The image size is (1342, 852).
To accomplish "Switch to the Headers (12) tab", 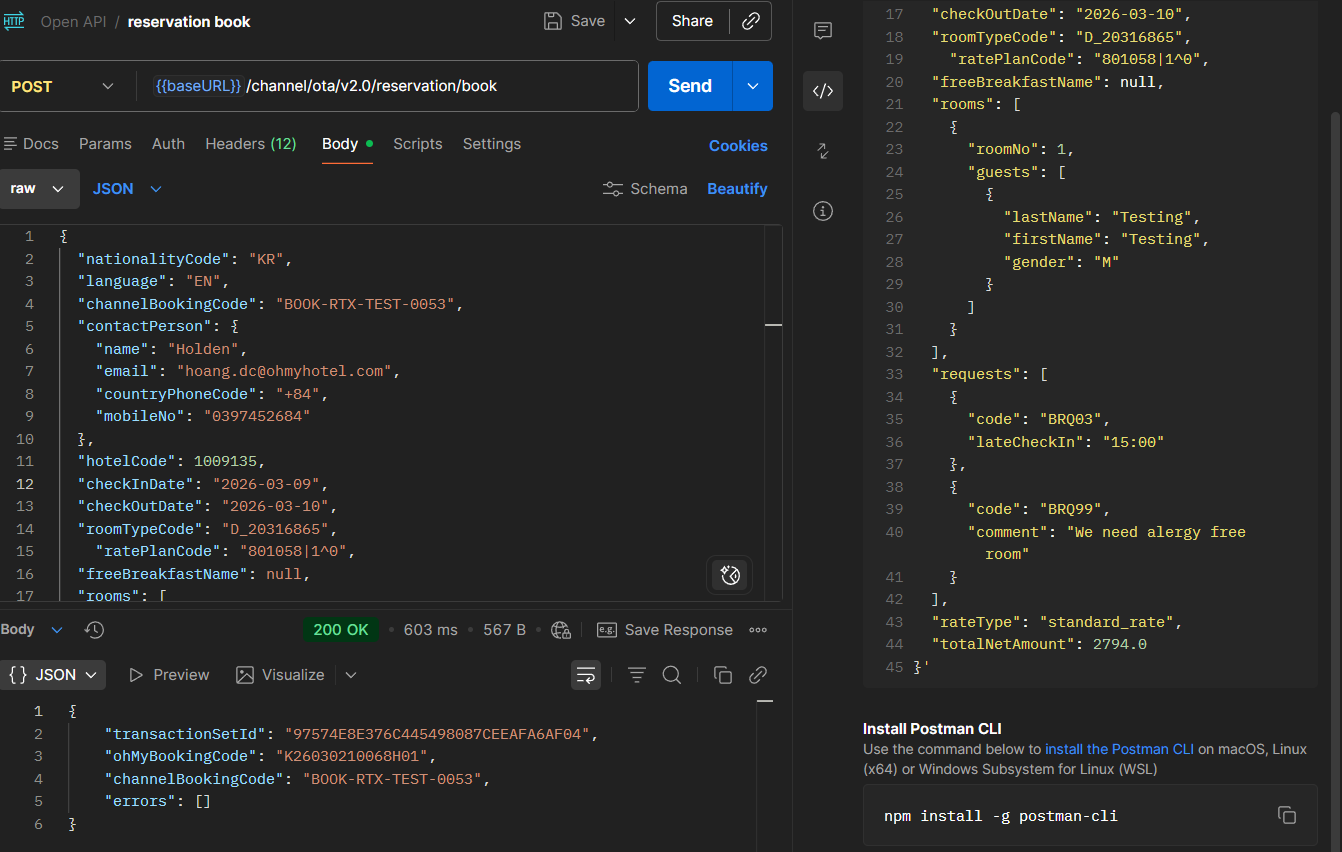I will pos(250,144).
